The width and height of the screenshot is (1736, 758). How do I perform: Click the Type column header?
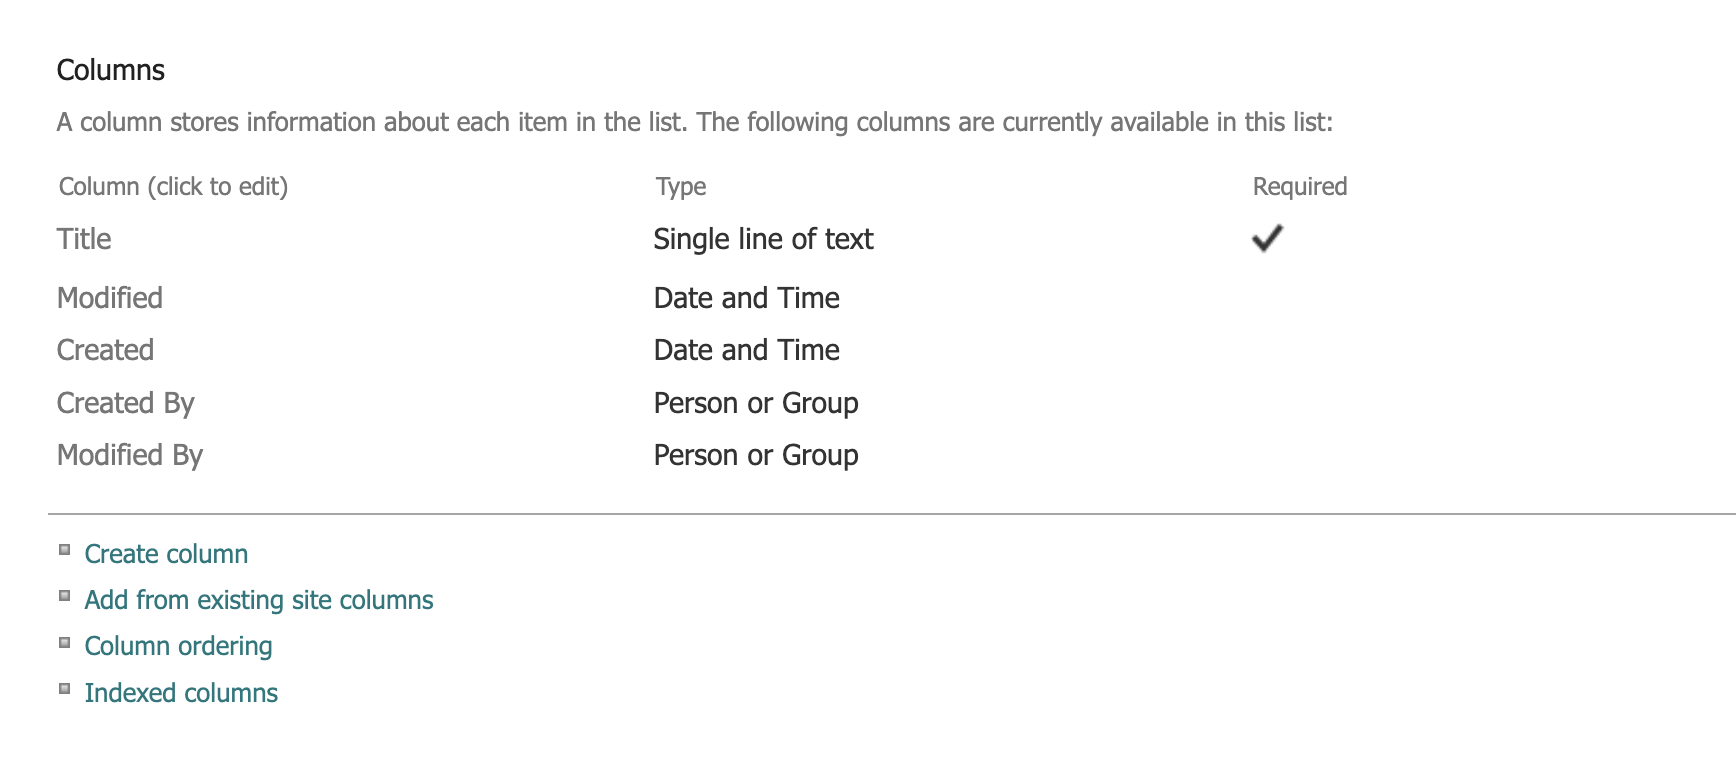pyautogui.click(x=679, y=187)
